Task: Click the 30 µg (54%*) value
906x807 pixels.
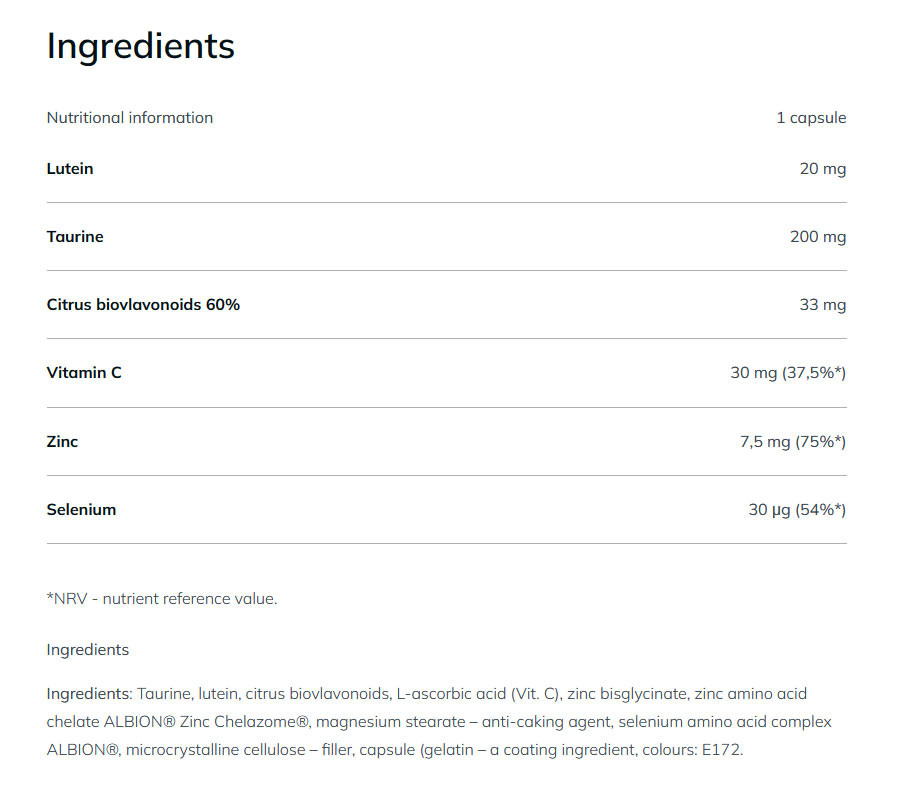Action: (x=797, y=510)
